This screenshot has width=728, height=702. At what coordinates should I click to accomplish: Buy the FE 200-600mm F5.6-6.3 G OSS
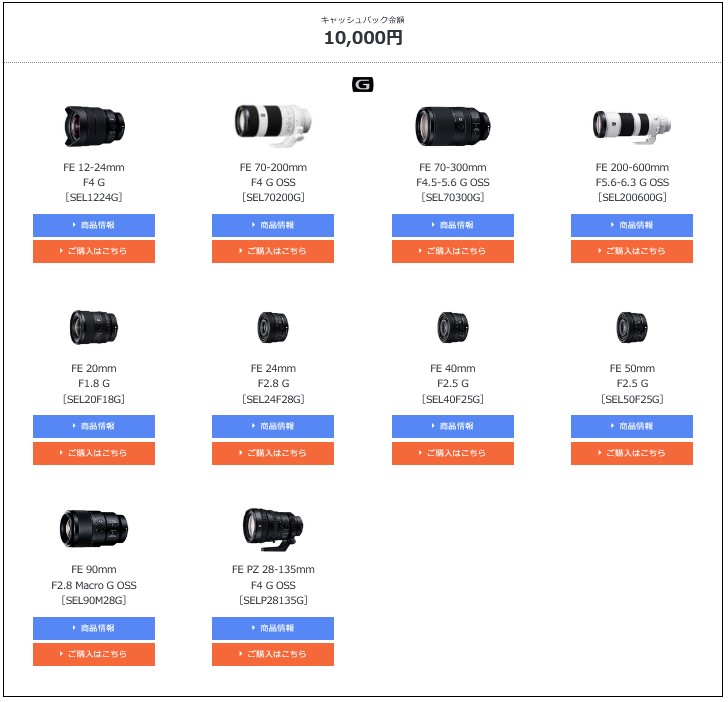point(632,251)
